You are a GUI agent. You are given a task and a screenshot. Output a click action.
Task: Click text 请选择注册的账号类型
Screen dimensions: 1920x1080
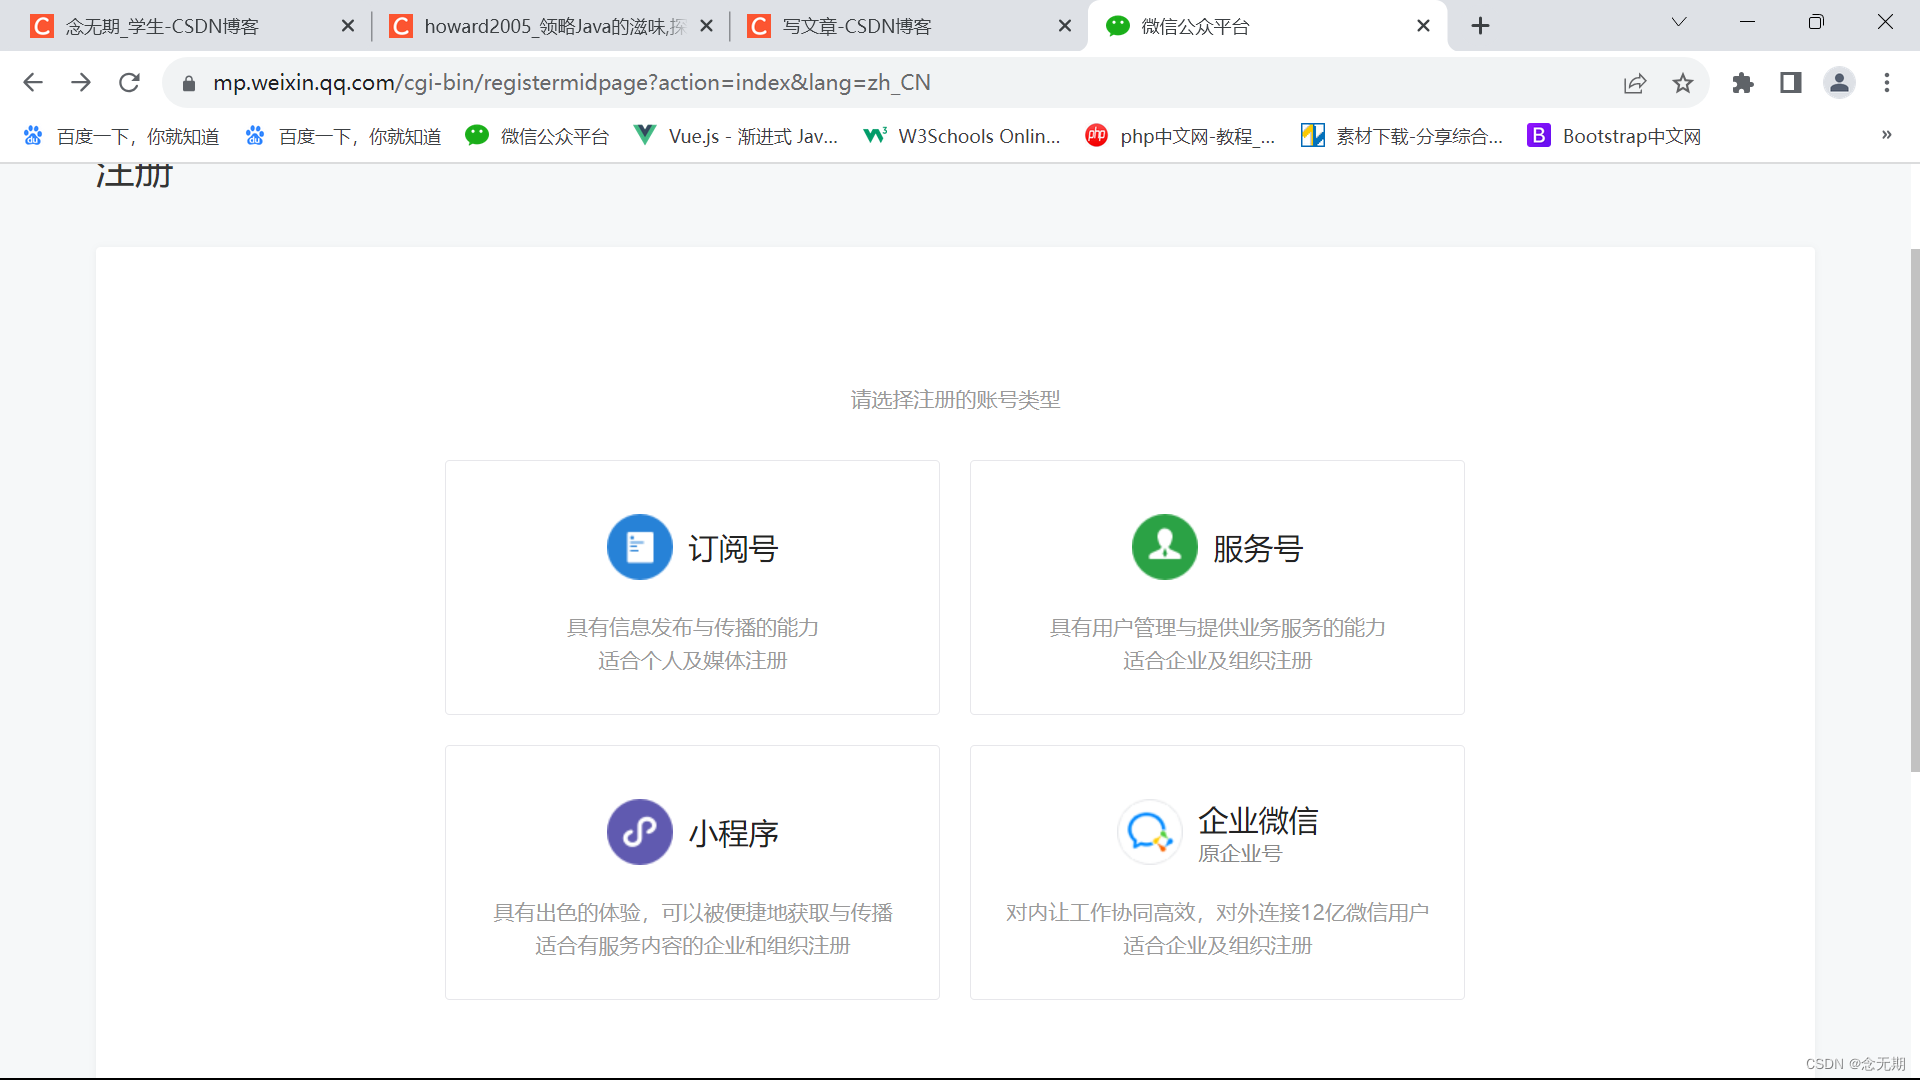955,399
